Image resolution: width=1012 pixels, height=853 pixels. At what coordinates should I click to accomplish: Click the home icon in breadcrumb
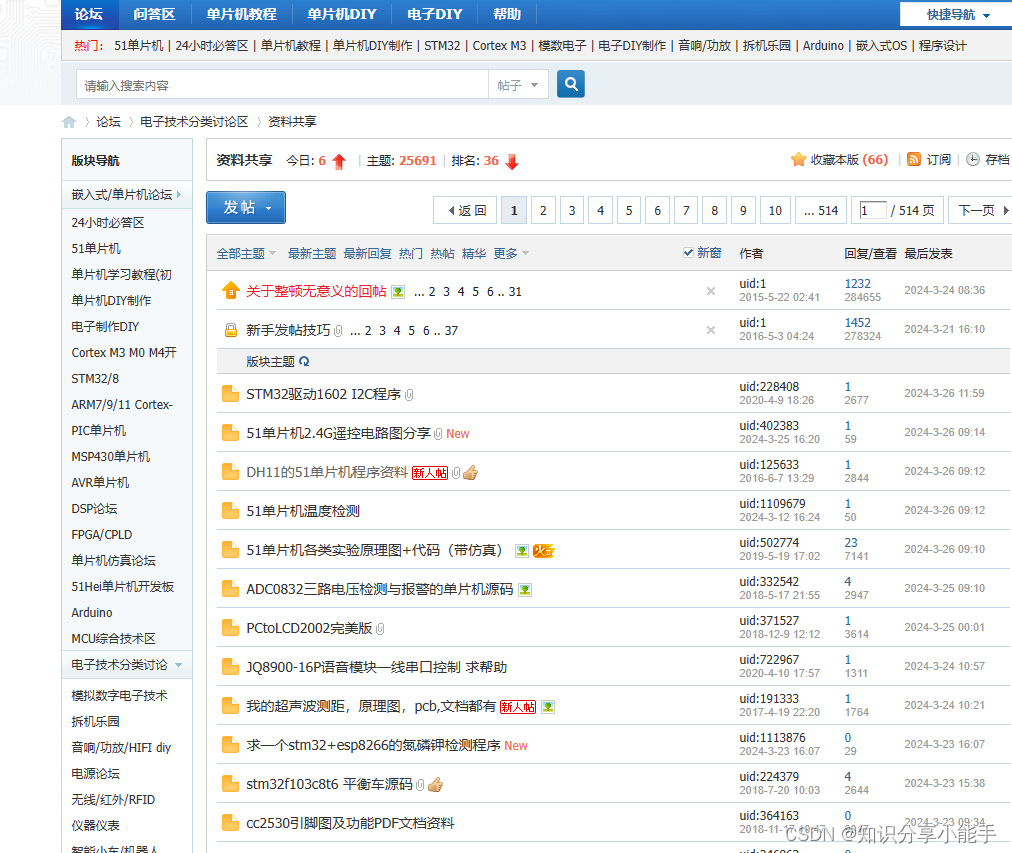(69, 122)
